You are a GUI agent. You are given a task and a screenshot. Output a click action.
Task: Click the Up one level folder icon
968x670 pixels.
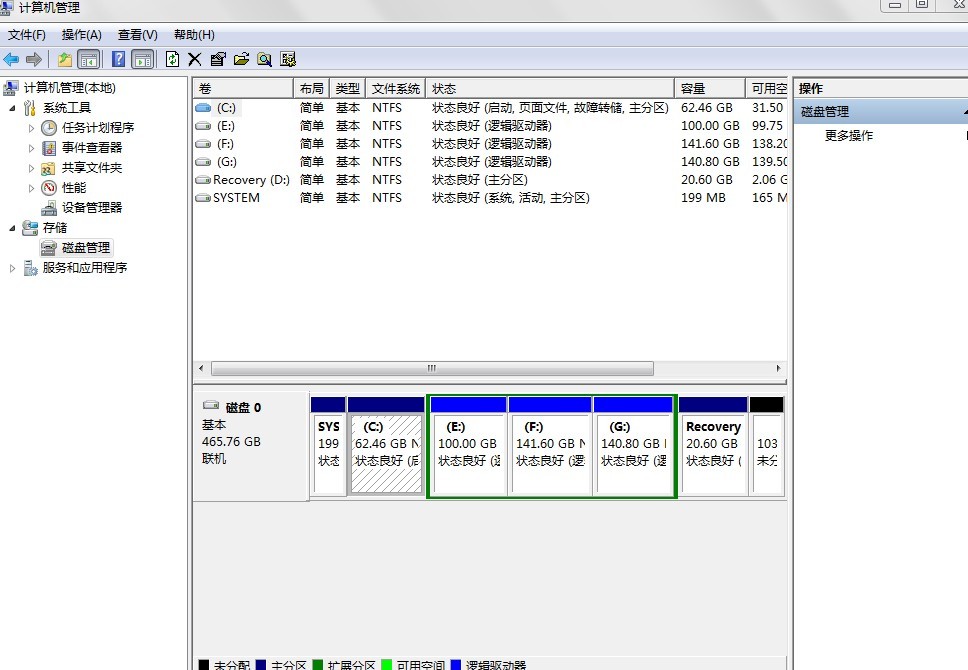pos(65,59)
